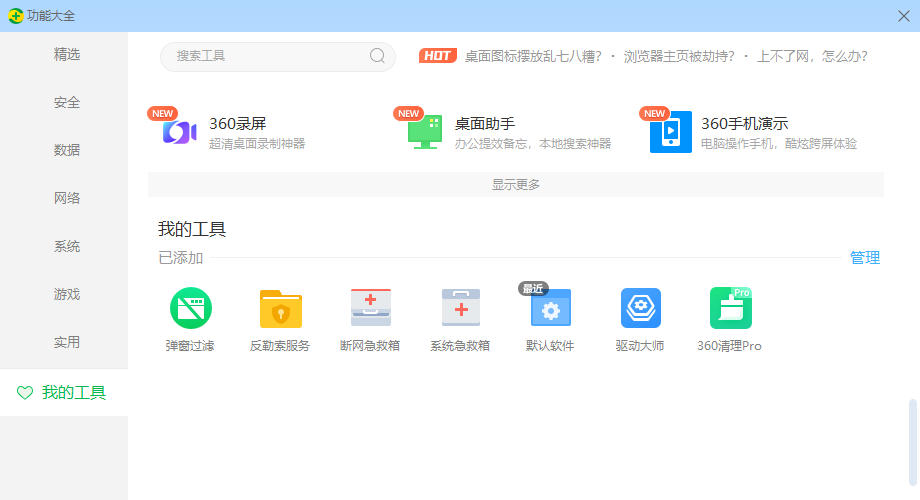Image resolution: width=920 pixels, height=500 pixels.
Task: Launch the 360清理Pro icon
Action: [730, 308]
